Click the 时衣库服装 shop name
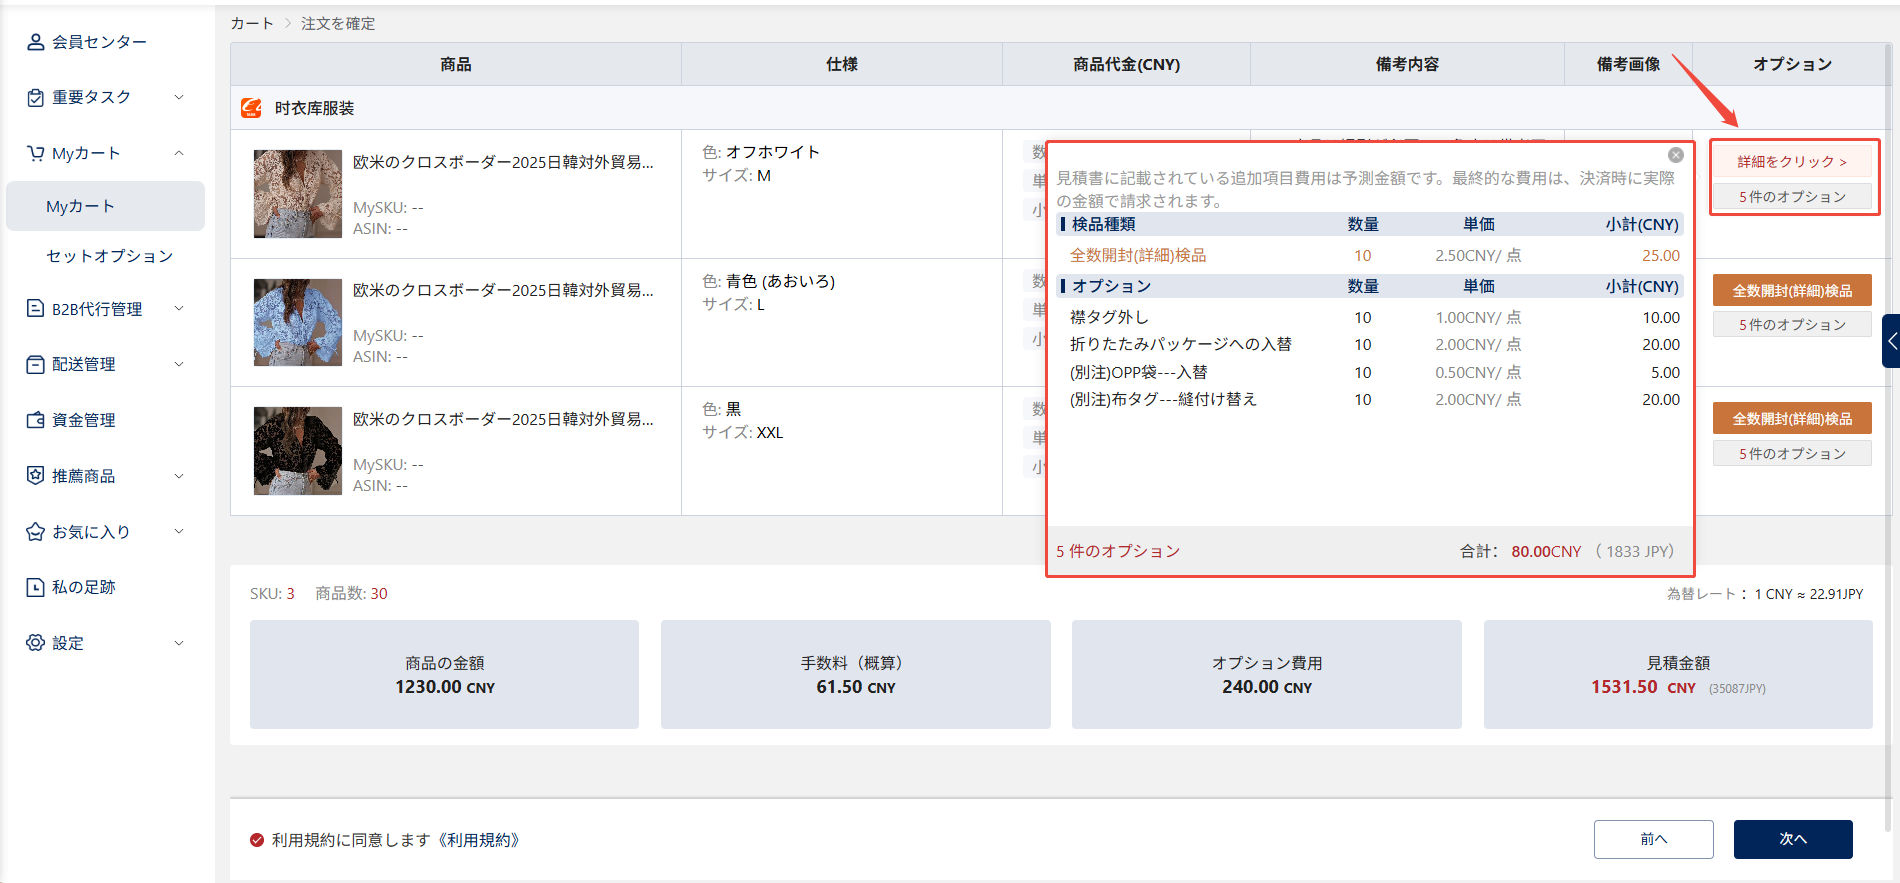The width and height of the screenshot is (1900, 883). click(x=314, y=108)
